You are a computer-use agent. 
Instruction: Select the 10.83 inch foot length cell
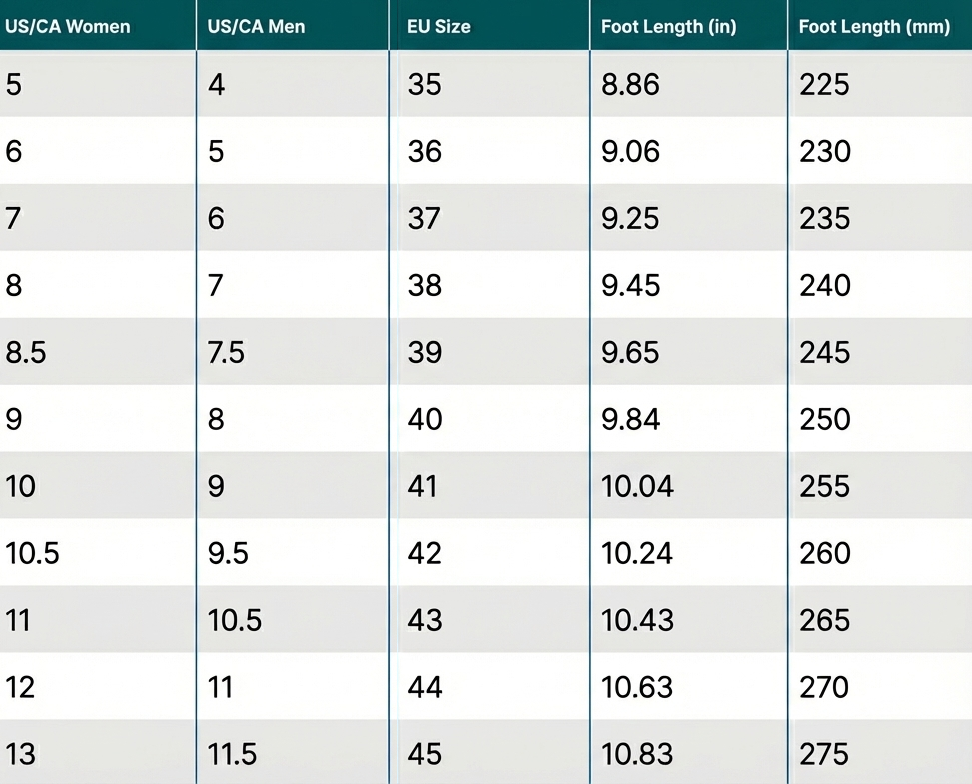click(x=637, y=755)
